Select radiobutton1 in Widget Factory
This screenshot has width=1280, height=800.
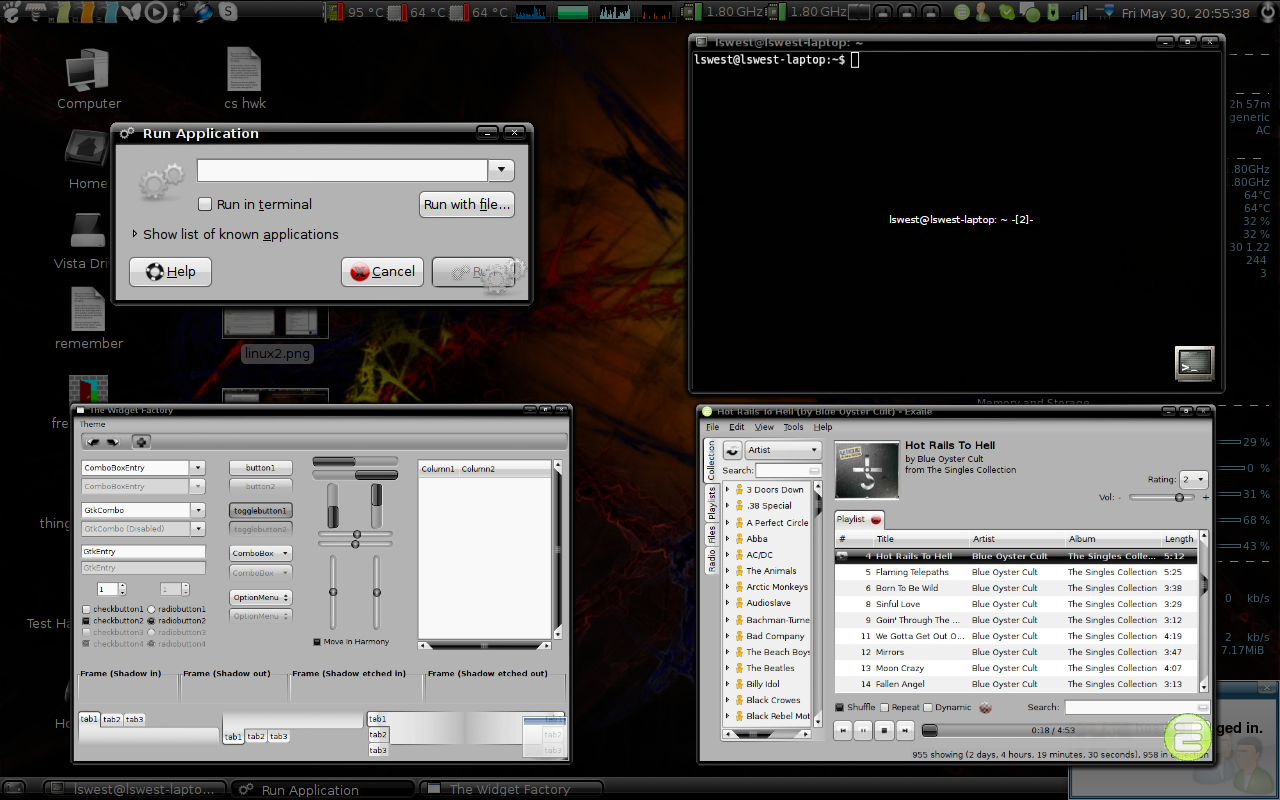tap(151, 609)
